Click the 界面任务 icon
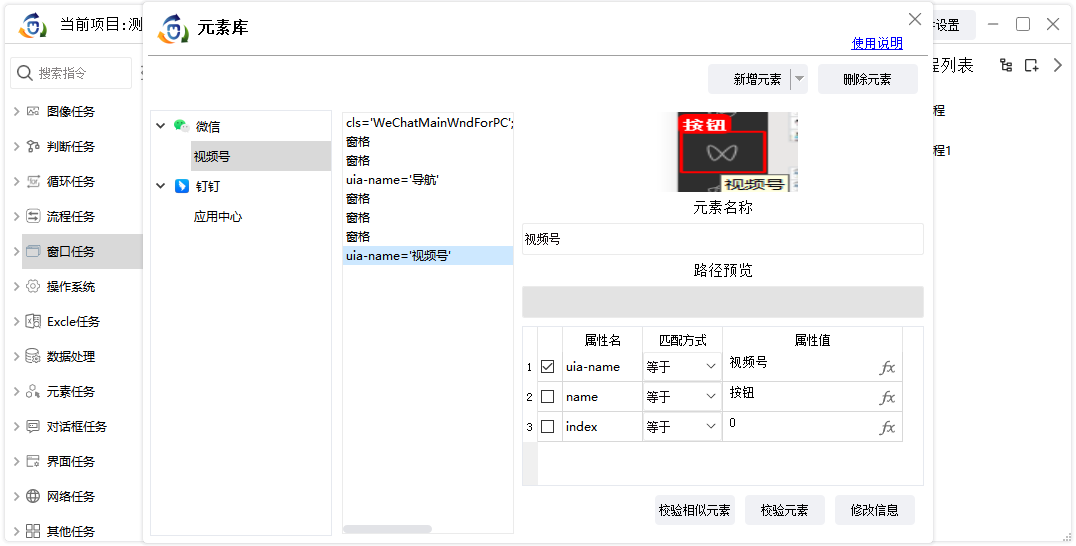The height and width of the screenshot is (546, 1076). (33, 461)
